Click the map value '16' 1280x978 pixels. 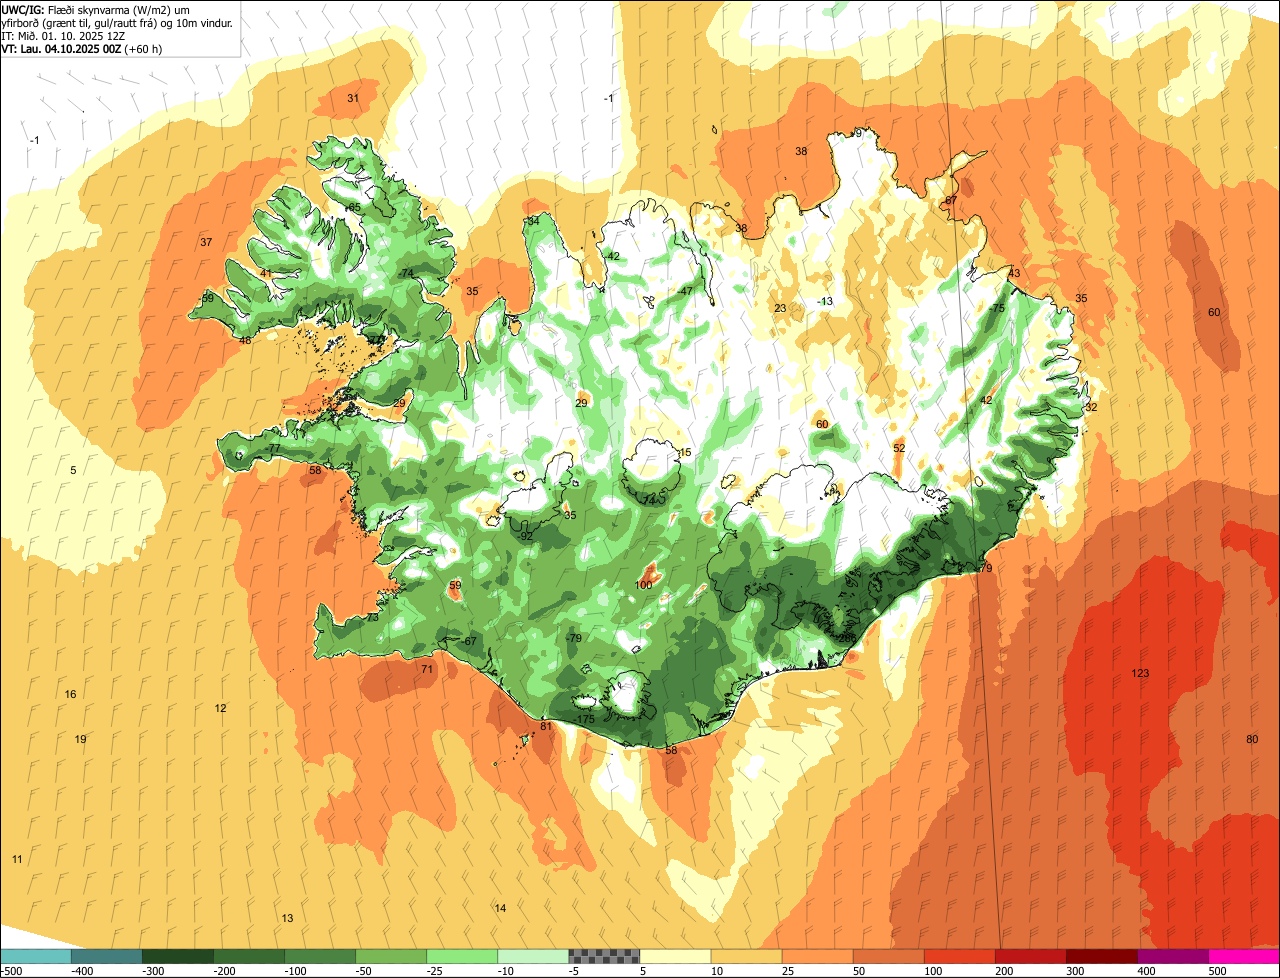coord(71,695)
